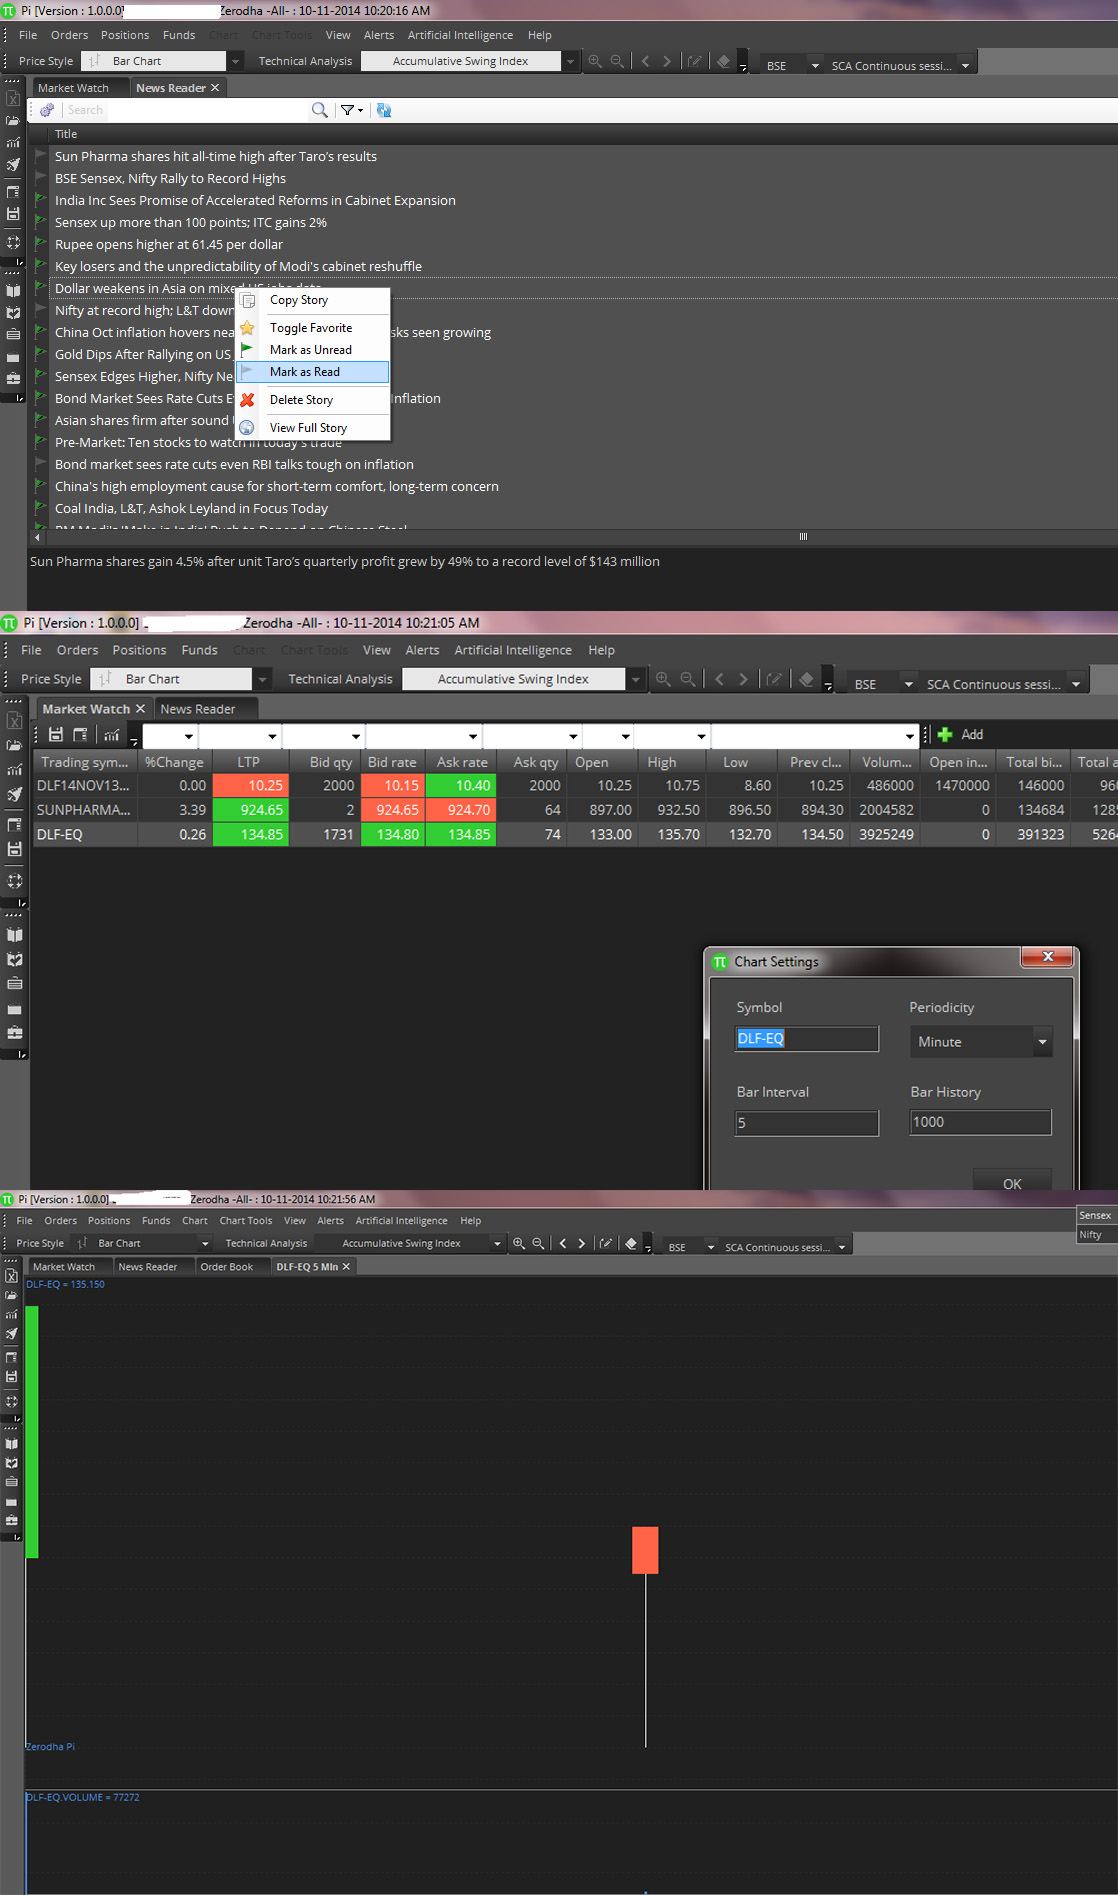
Task: Toggle flag on India Inc Sees Promise story
Action: 41,200
